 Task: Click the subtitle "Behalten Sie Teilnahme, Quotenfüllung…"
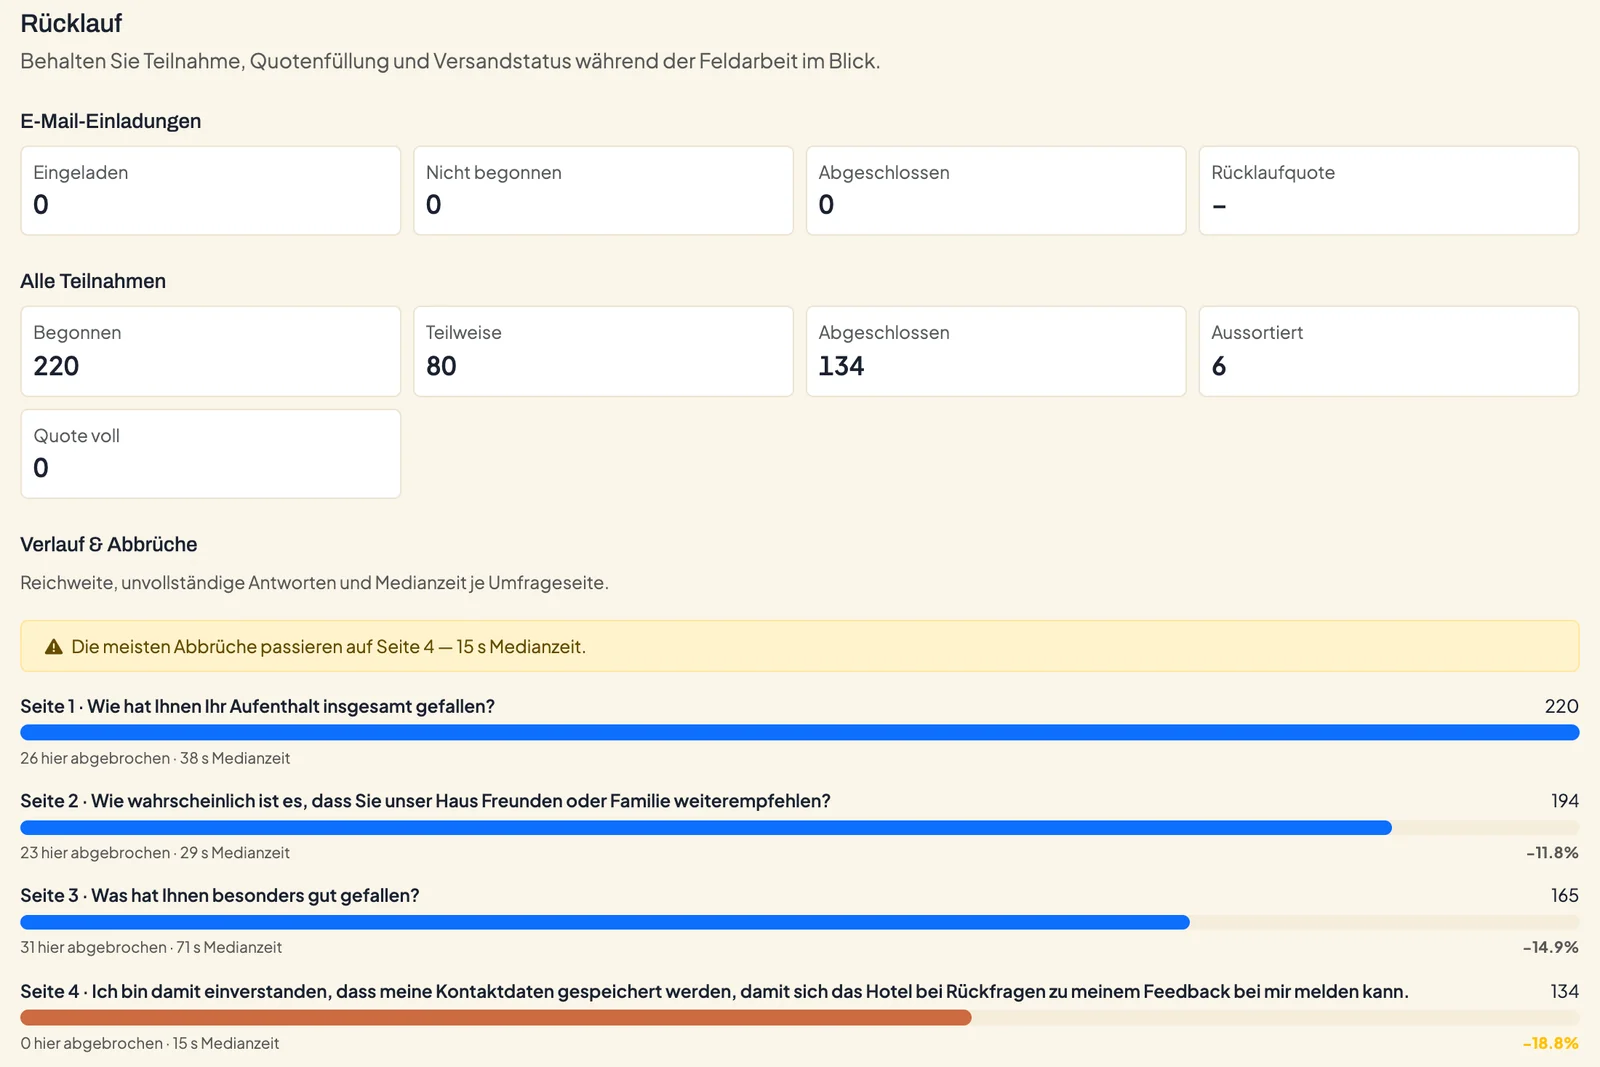(x=450, y=61)
